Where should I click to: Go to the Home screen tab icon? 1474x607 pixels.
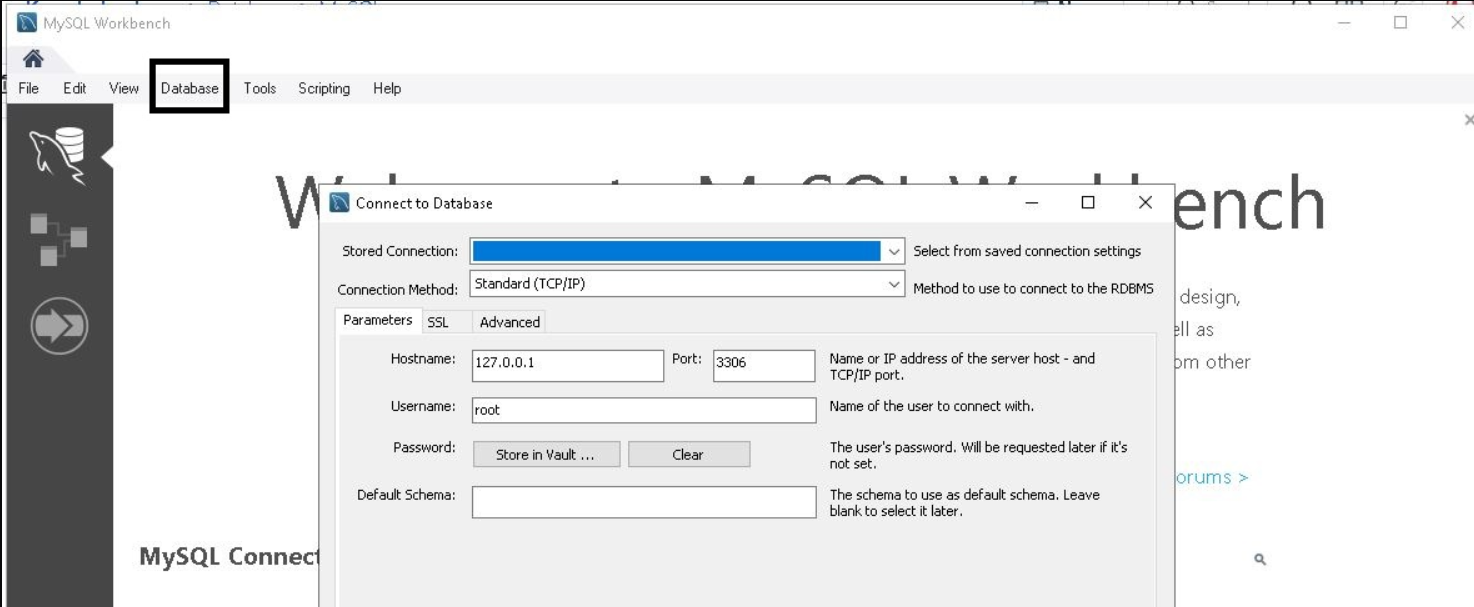(x=33, y=57)
